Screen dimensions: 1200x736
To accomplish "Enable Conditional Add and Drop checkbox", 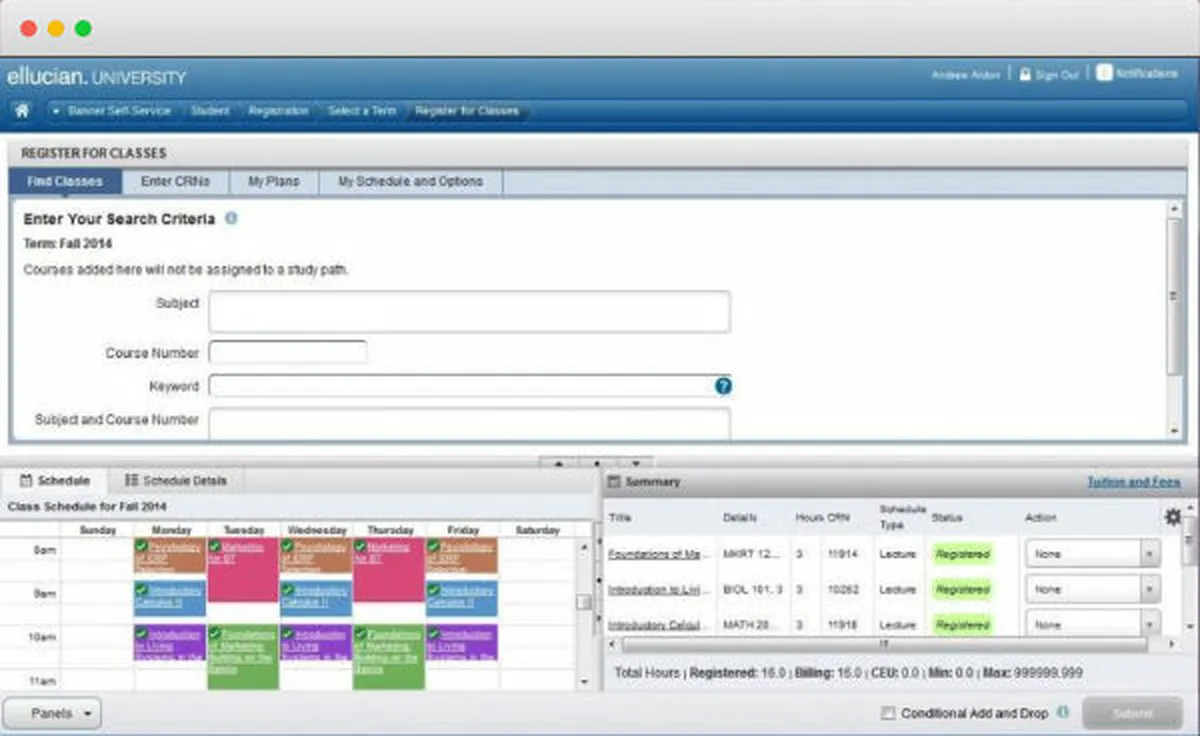I will click(x=888, y=713).
